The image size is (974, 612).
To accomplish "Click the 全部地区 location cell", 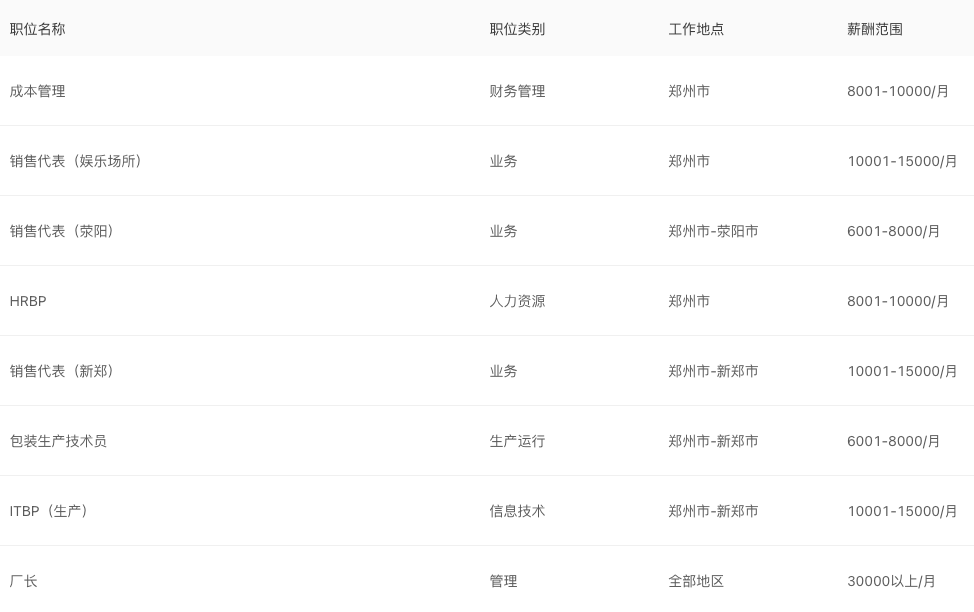I will (696, 581).
